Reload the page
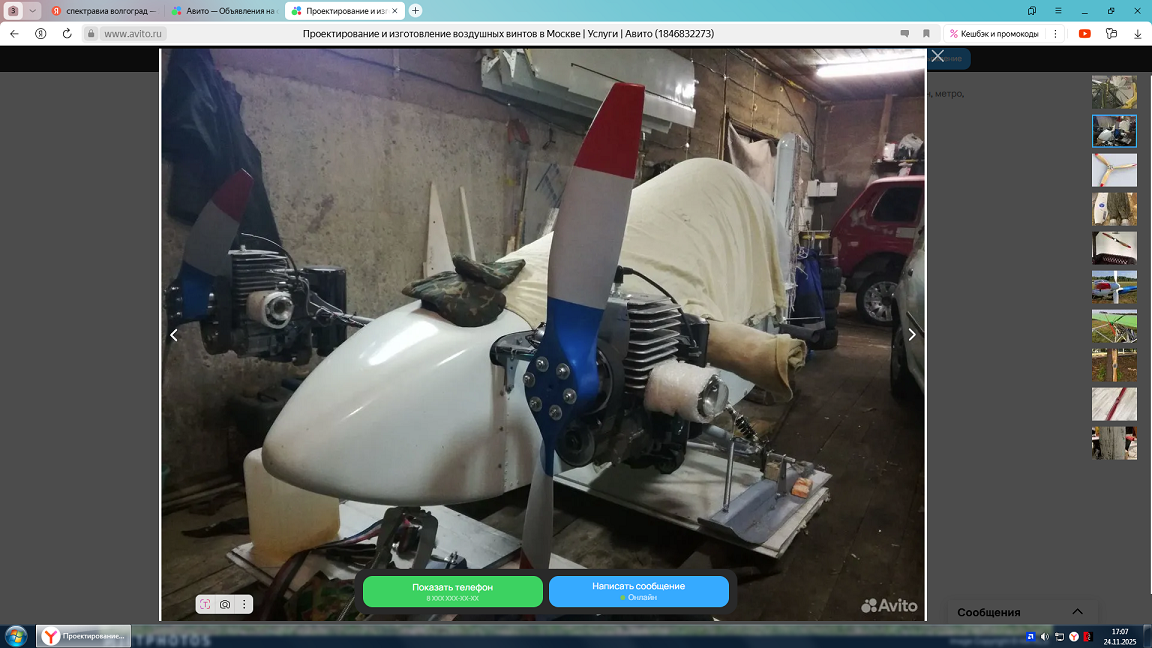The height and width of the screenshot is (648, 1152). (67, 33)
